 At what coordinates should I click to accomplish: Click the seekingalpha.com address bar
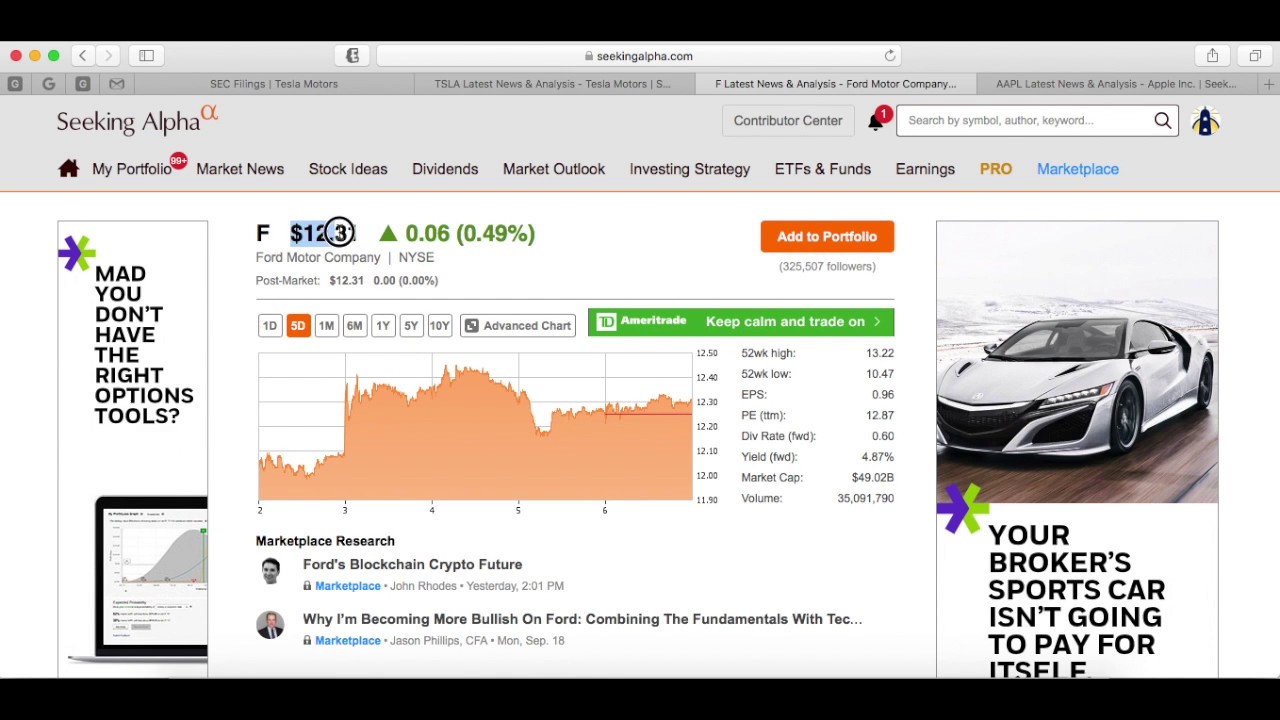(x=640, y=56)
